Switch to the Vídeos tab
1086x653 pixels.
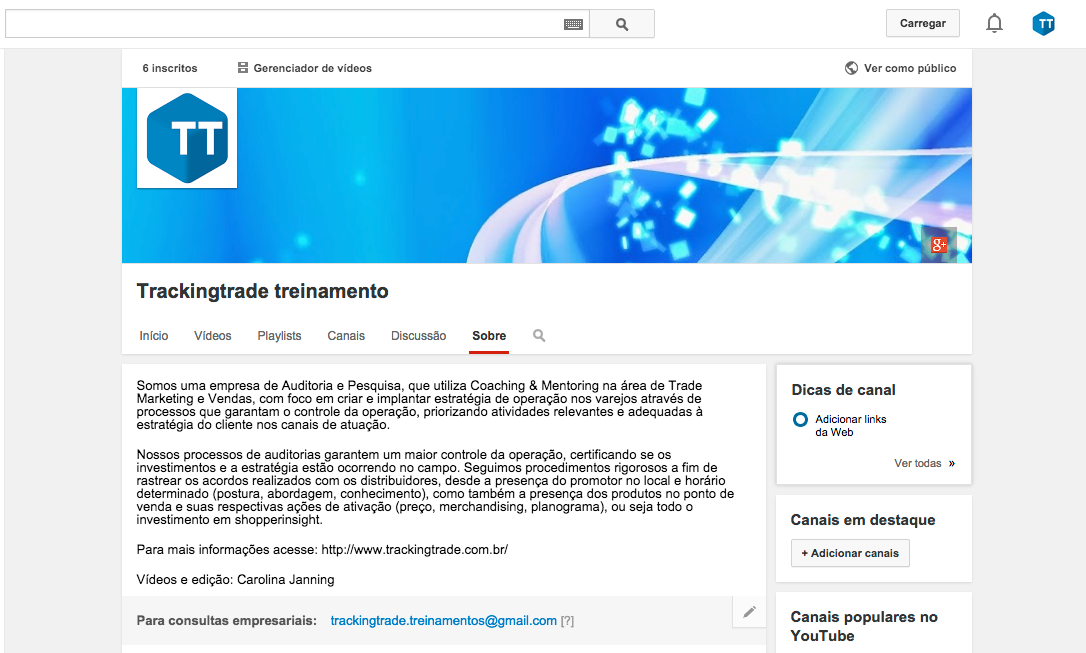coord(213,336)
